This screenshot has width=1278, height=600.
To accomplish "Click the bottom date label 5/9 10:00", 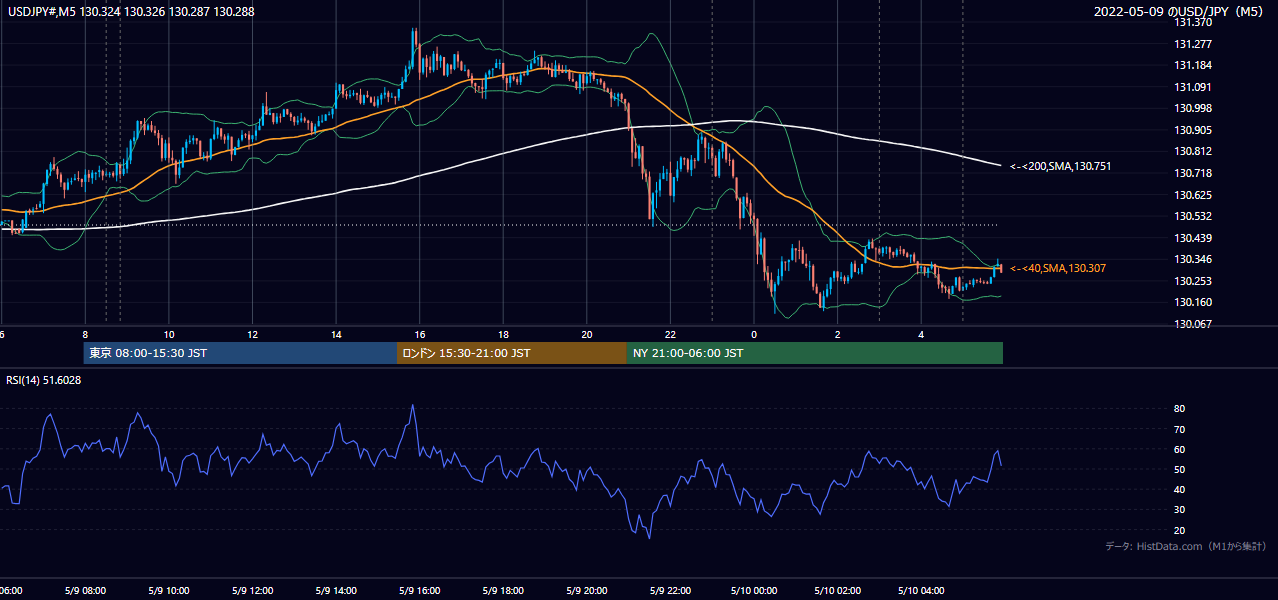I will (169, 590).
